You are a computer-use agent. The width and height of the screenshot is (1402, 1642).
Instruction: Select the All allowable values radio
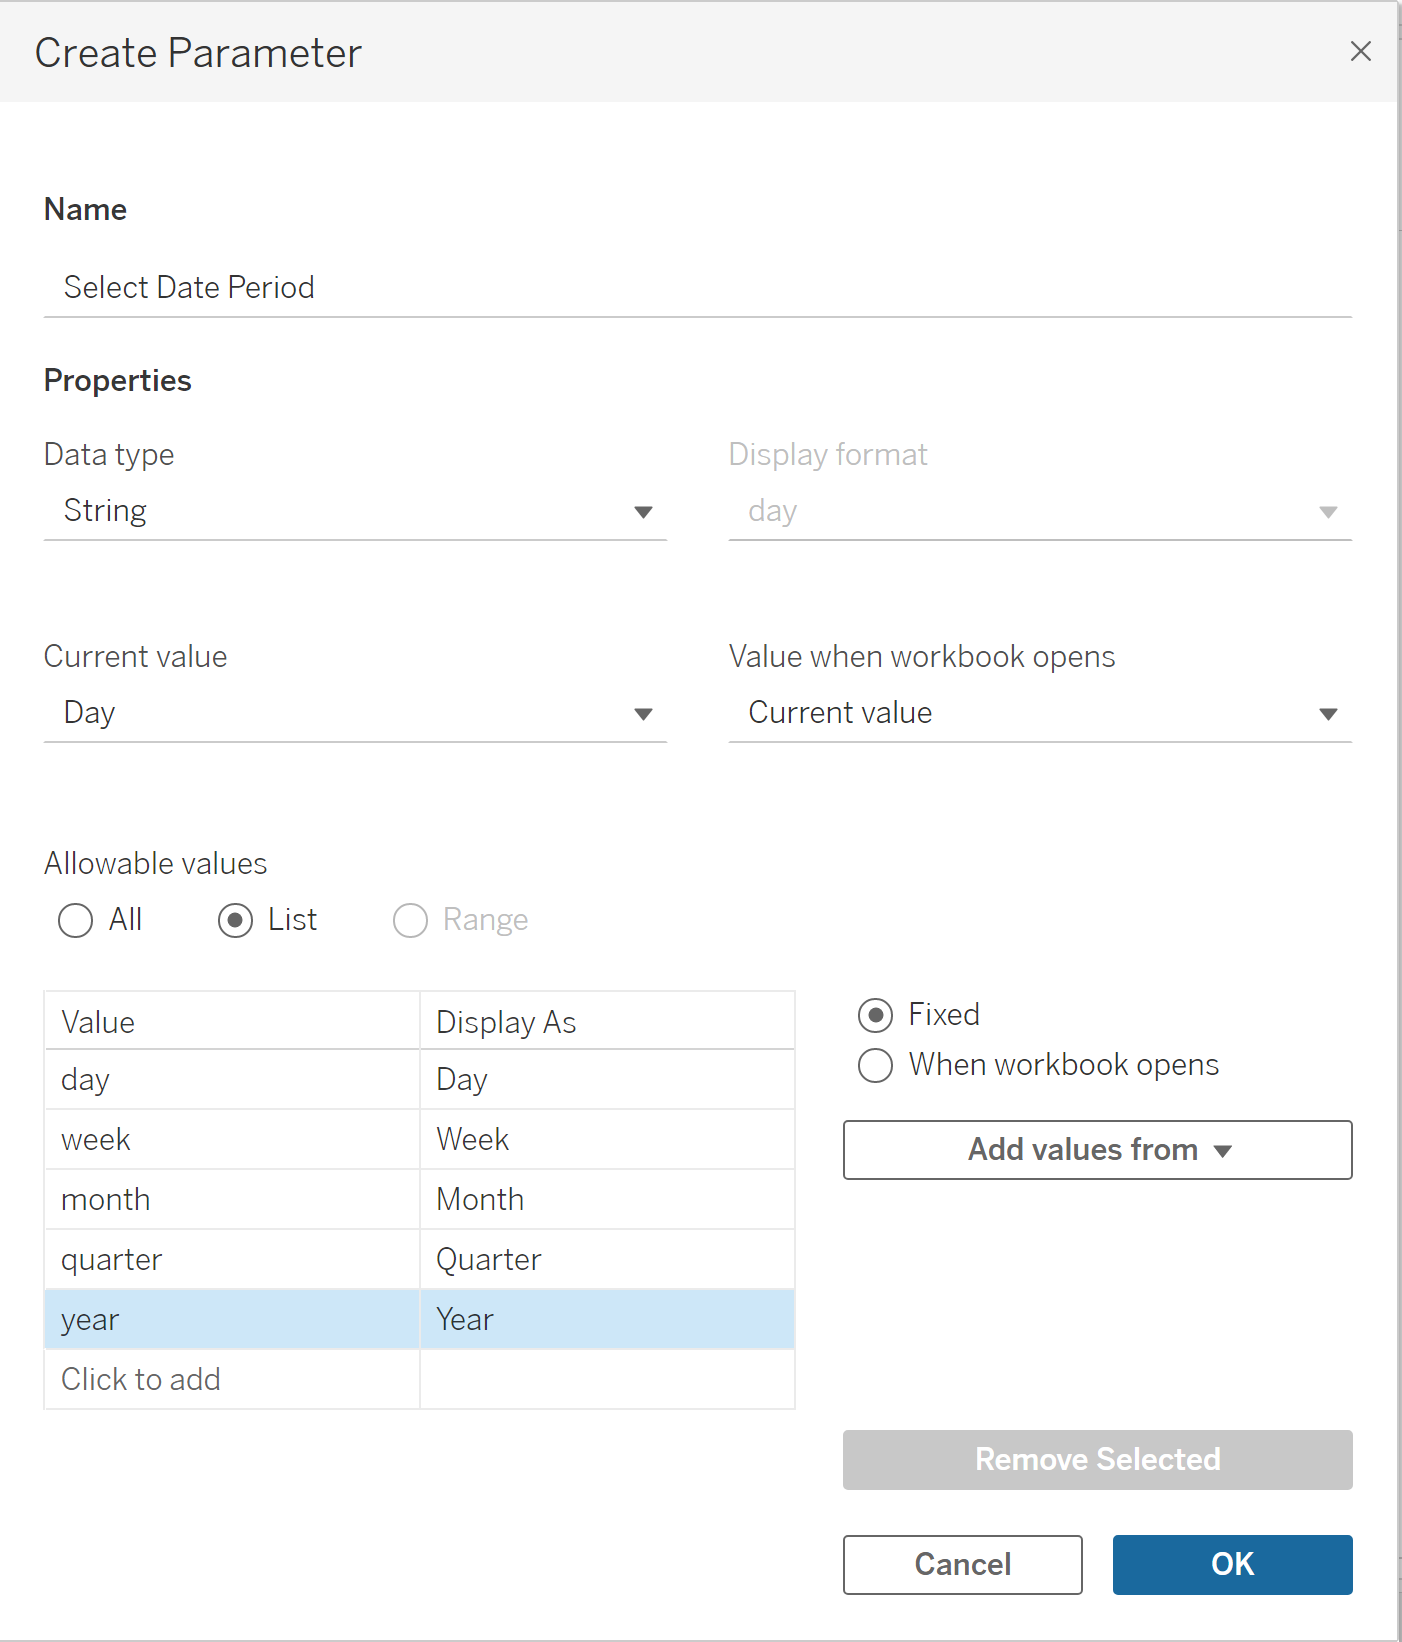(76, 920)
